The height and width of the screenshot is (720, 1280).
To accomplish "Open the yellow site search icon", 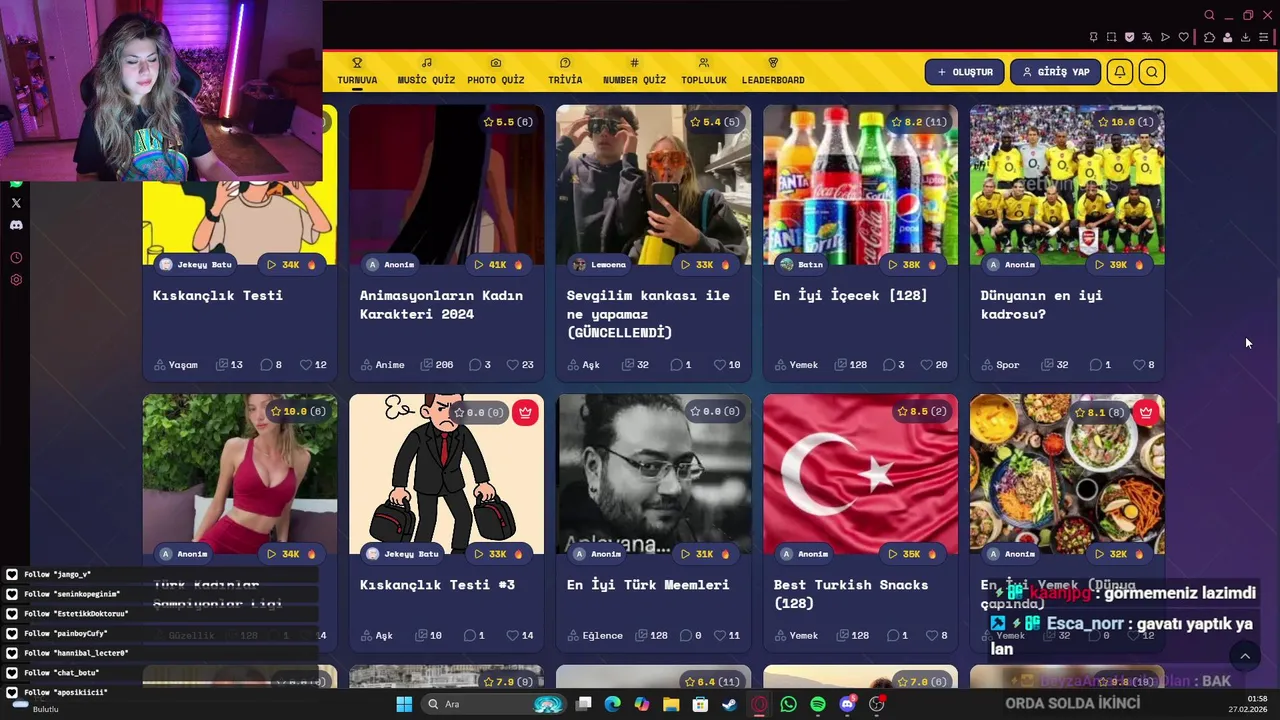I will click(x=1152, y=72).
